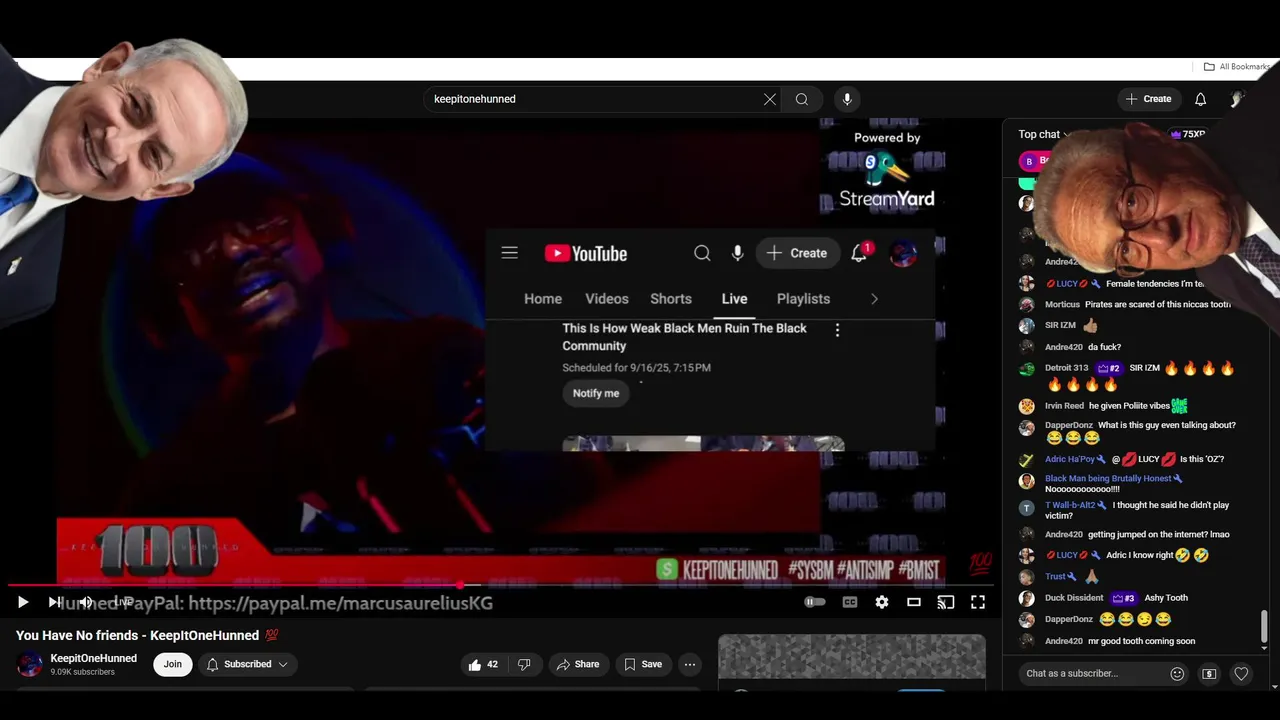The image size is (1280, 720).
Task: Switch to theater mode
Action: pyautogui.click(x=913, y=602)
